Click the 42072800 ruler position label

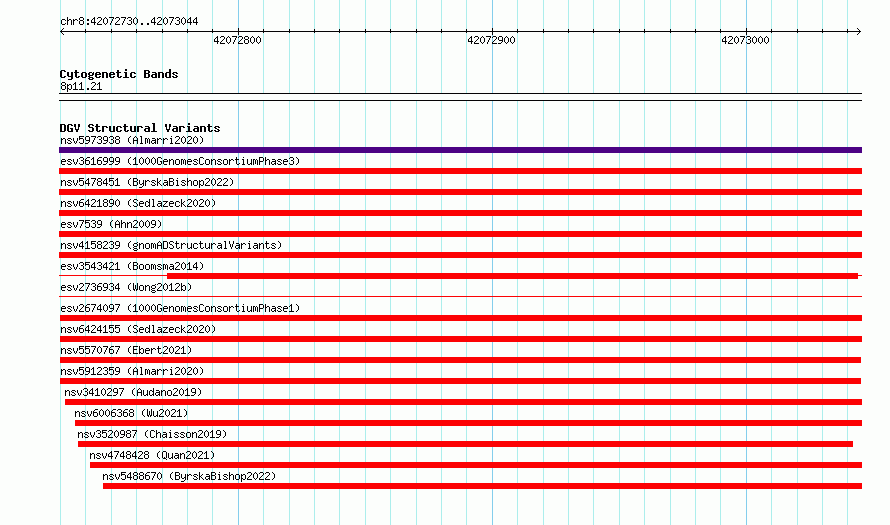tap(237, 40)
